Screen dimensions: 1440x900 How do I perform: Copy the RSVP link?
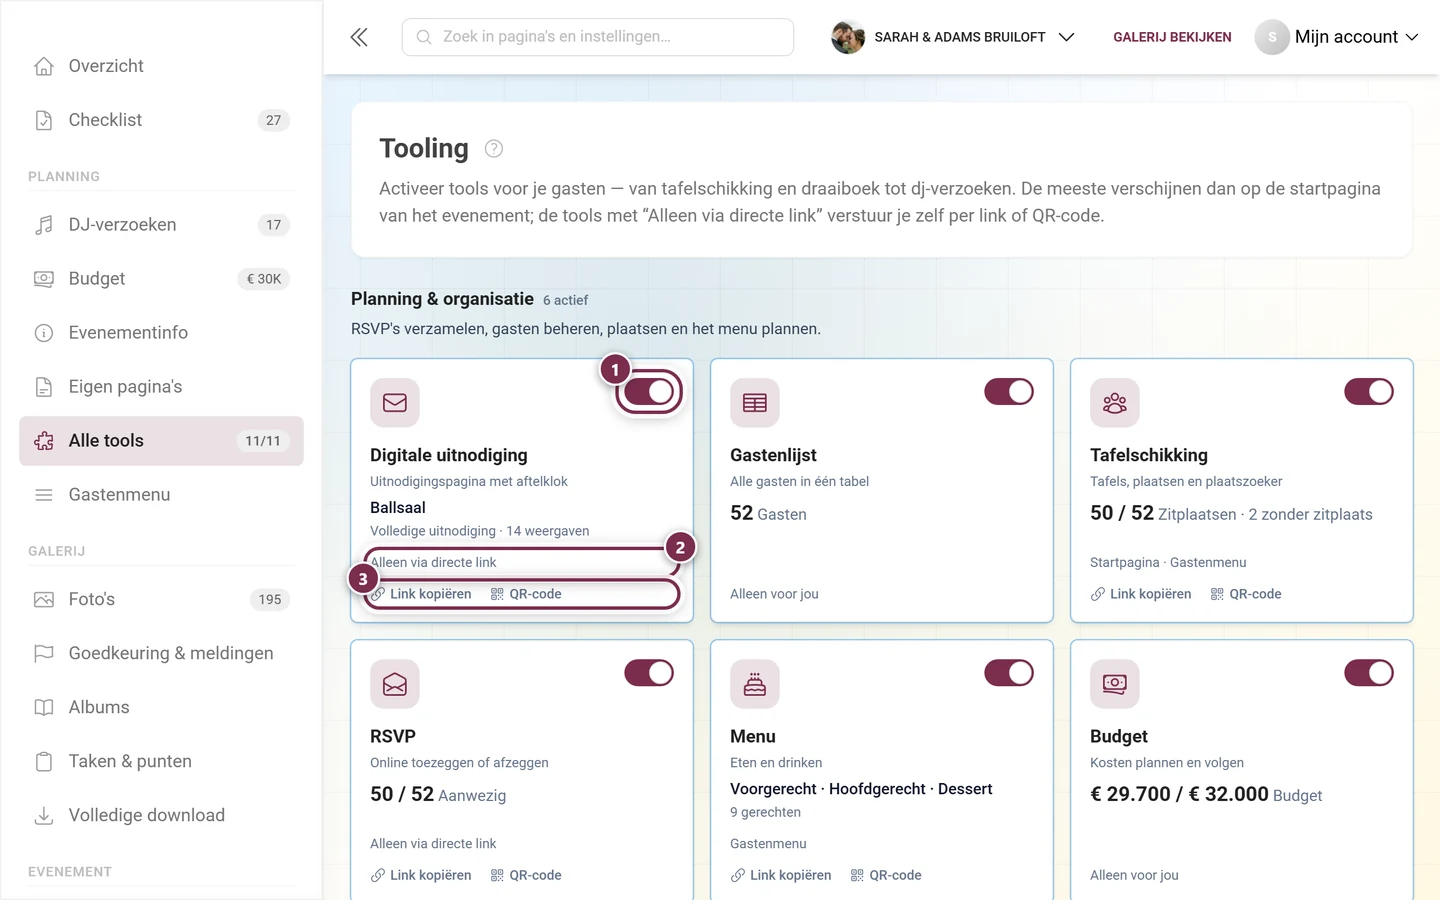click(421, 875)
